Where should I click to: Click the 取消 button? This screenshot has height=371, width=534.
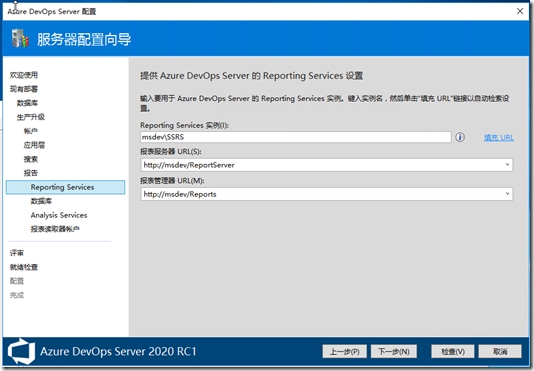pyautogui.click(x=500, y=352)
